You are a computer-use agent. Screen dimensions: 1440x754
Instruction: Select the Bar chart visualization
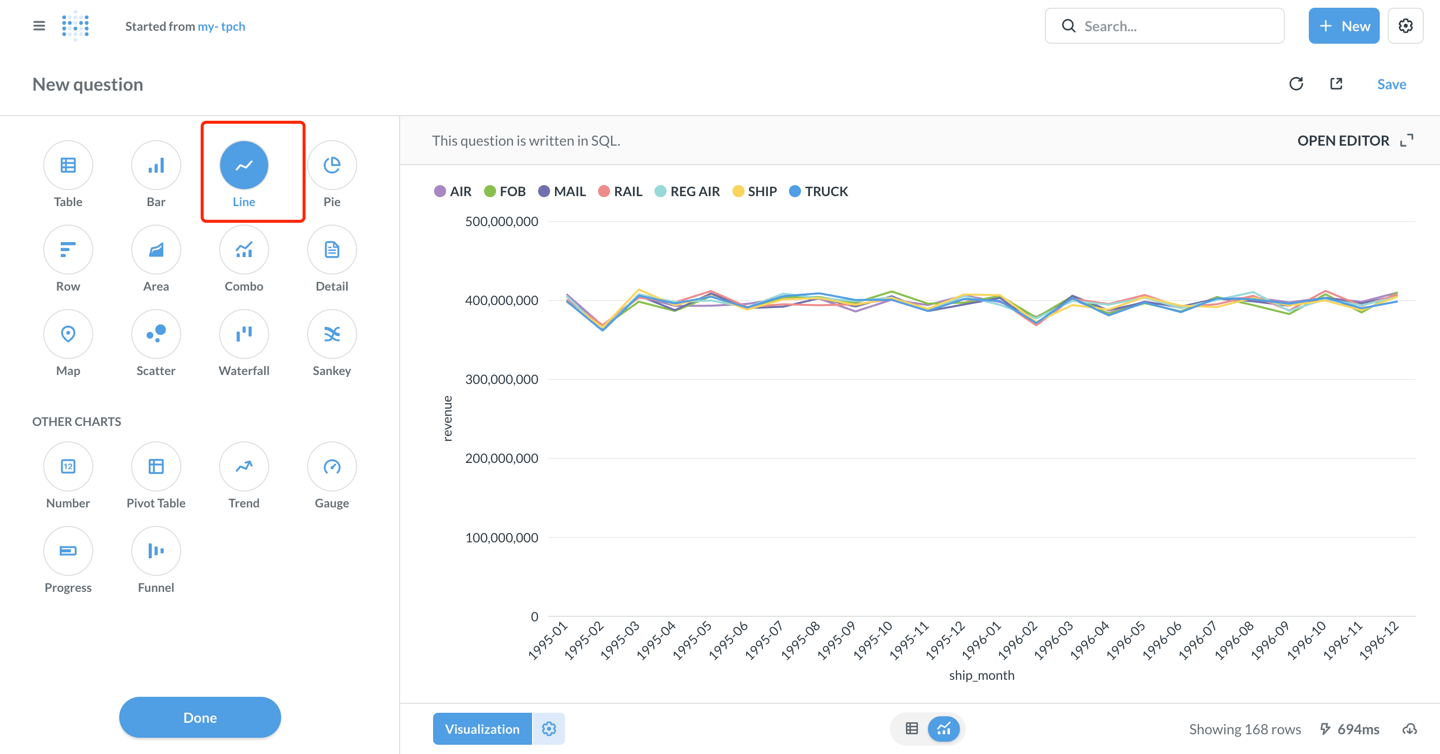[x=156, y=166]
